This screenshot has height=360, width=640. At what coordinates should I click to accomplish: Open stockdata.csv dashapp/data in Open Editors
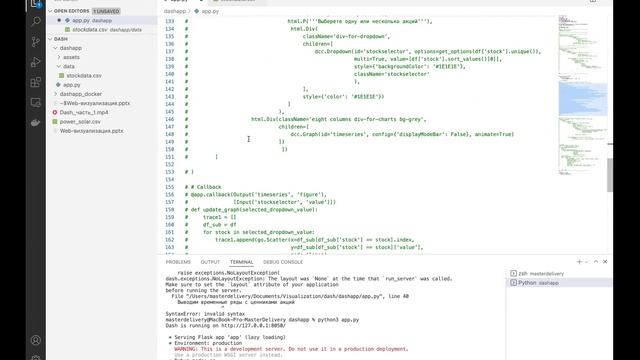[102, 30]
